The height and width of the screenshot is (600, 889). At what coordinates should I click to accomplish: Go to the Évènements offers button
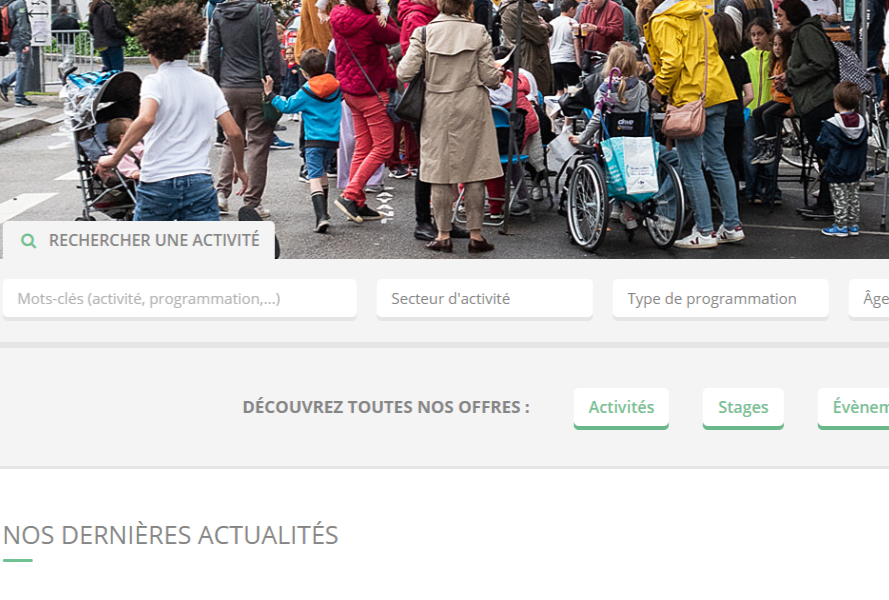[854, 408]
